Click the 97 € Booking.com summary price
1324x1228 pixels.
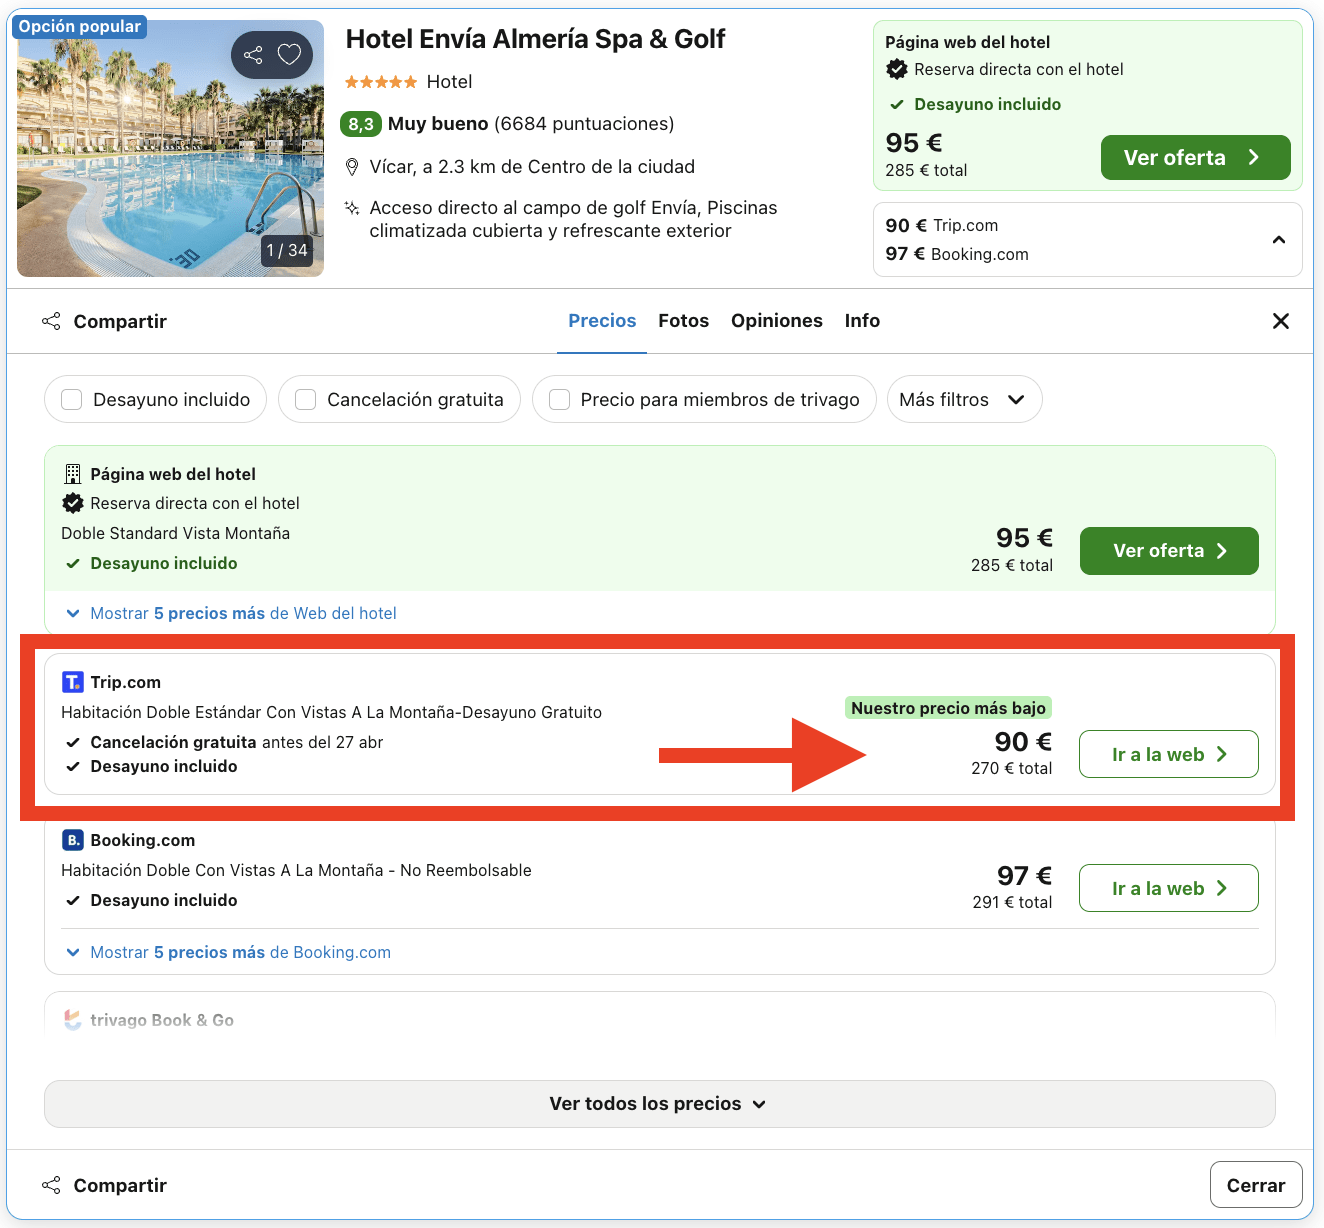tap(957, 254)
